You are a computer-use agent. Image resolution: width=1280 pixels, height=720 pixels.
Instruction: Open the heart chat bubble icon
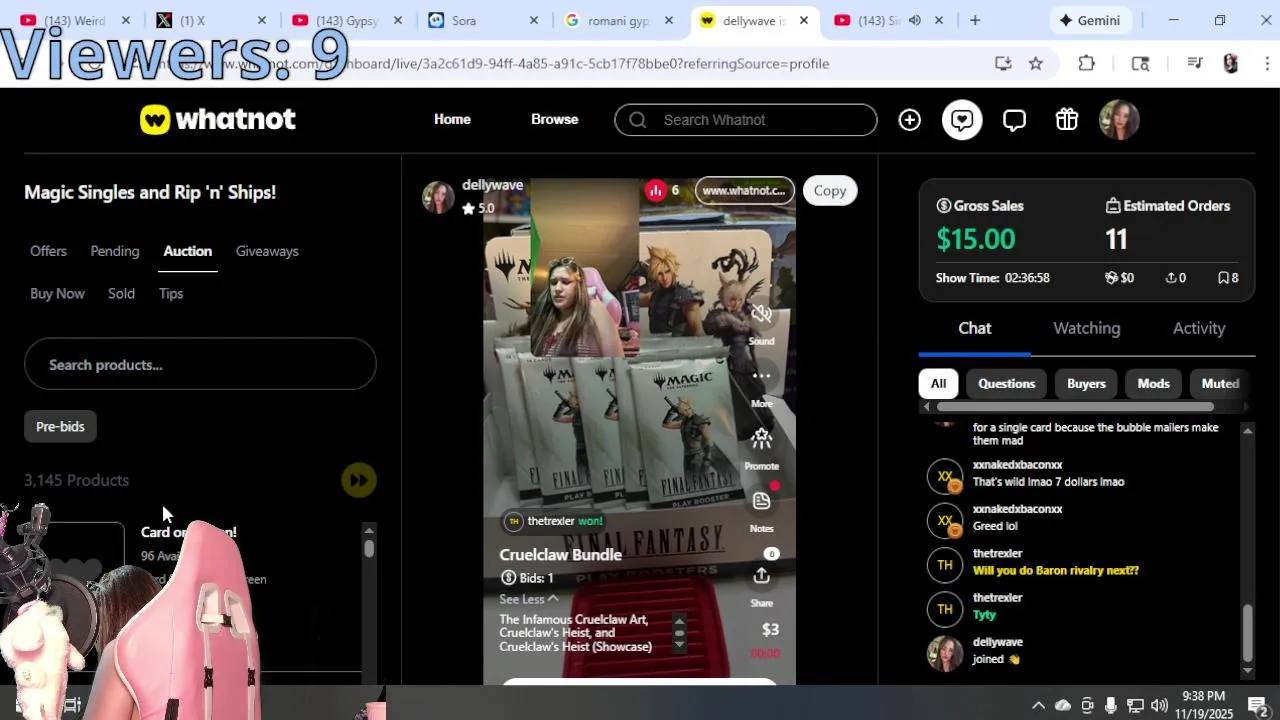tap(962, 120)
